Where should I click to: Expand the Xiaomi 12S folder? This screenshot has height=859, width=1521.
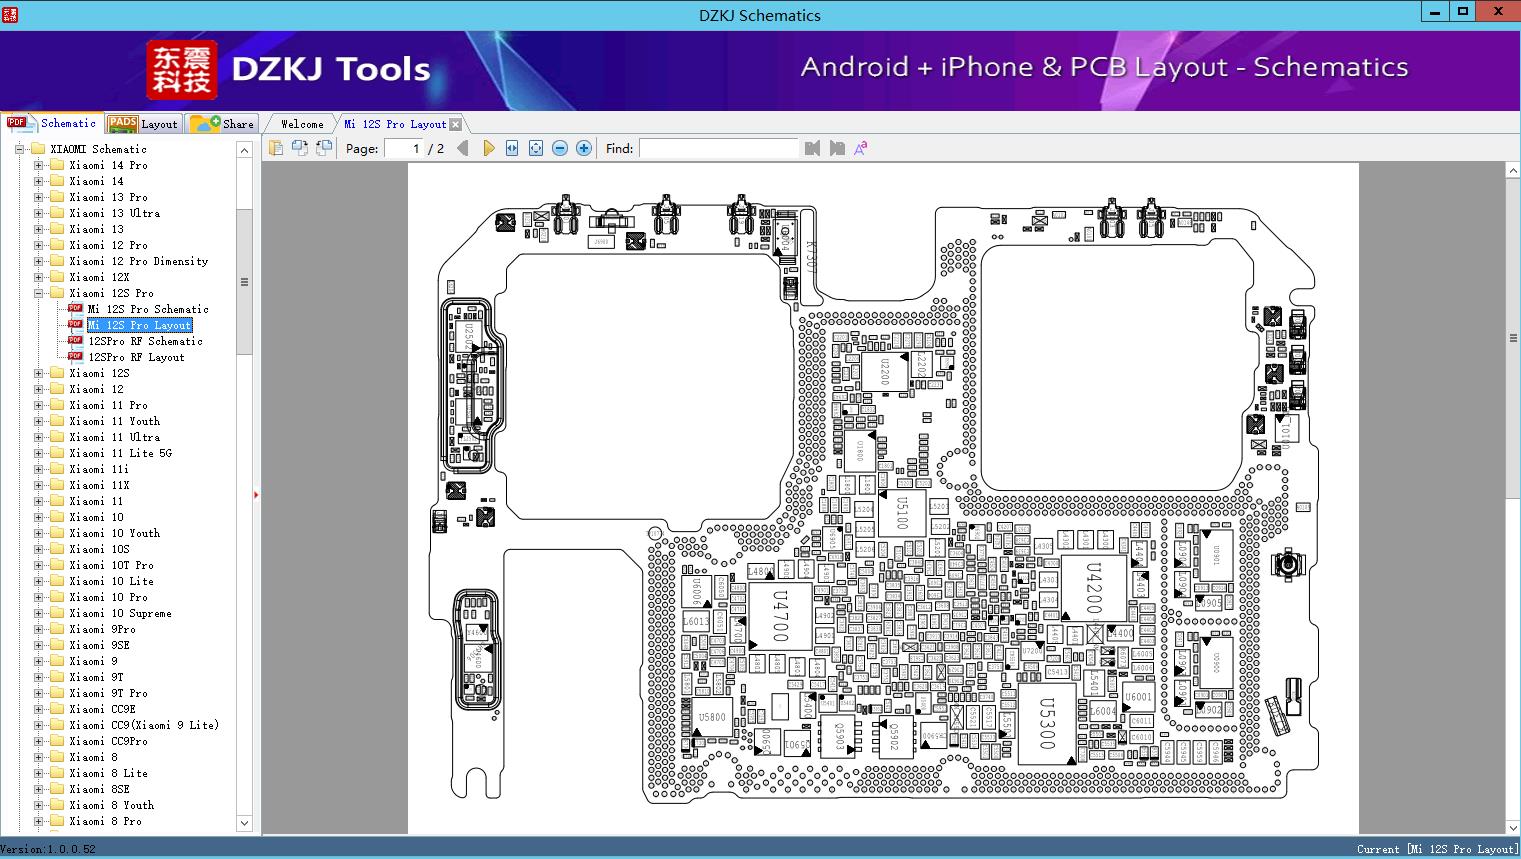[38, 373]
